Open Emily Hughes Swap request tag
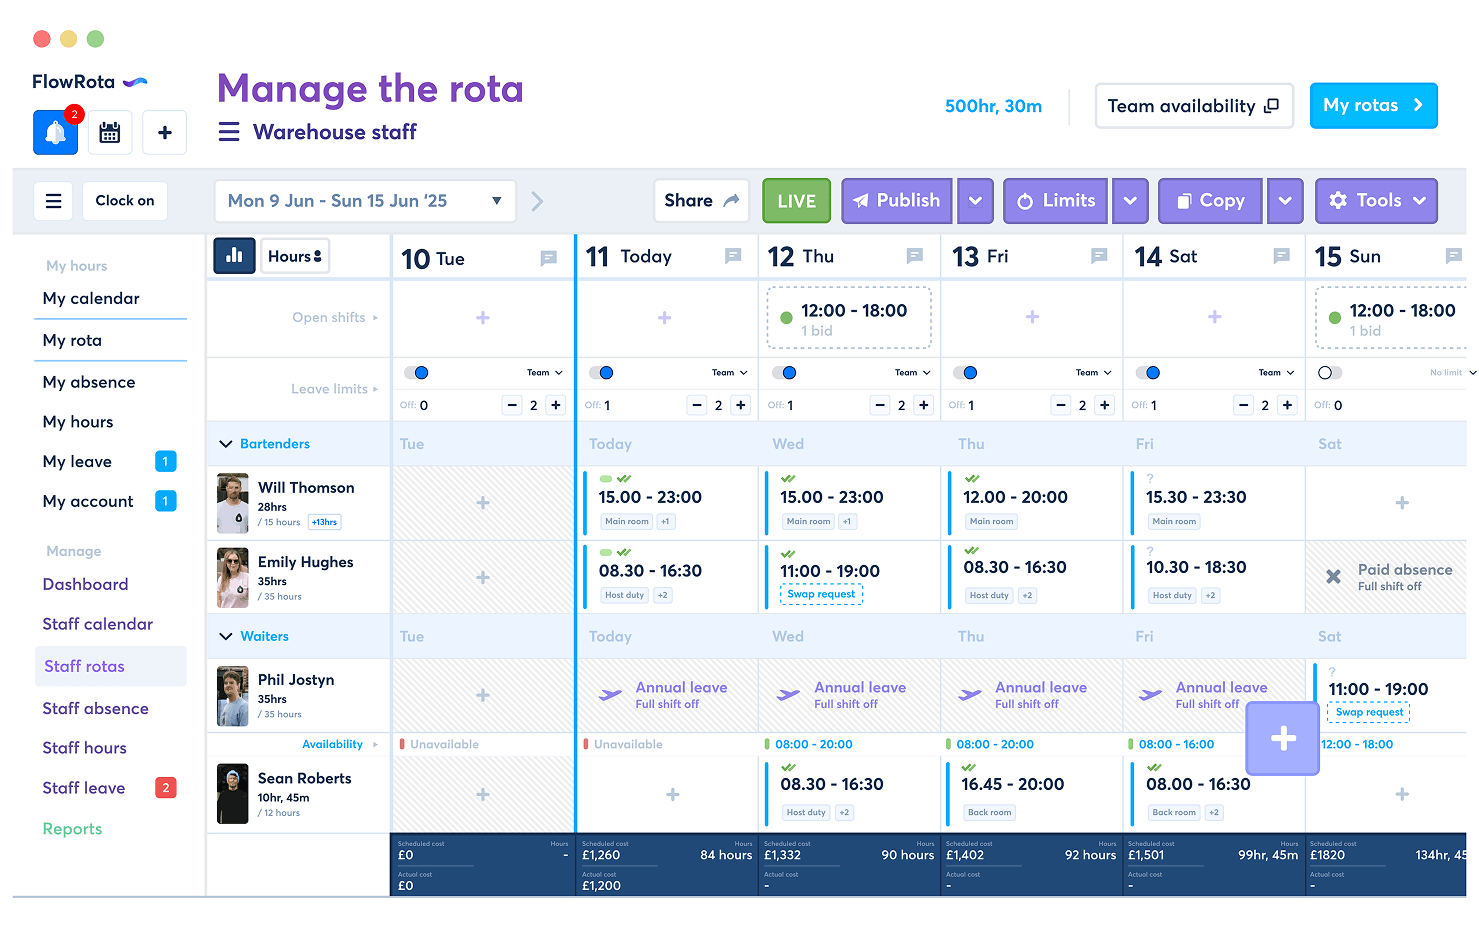 click(x=821, y=594)
